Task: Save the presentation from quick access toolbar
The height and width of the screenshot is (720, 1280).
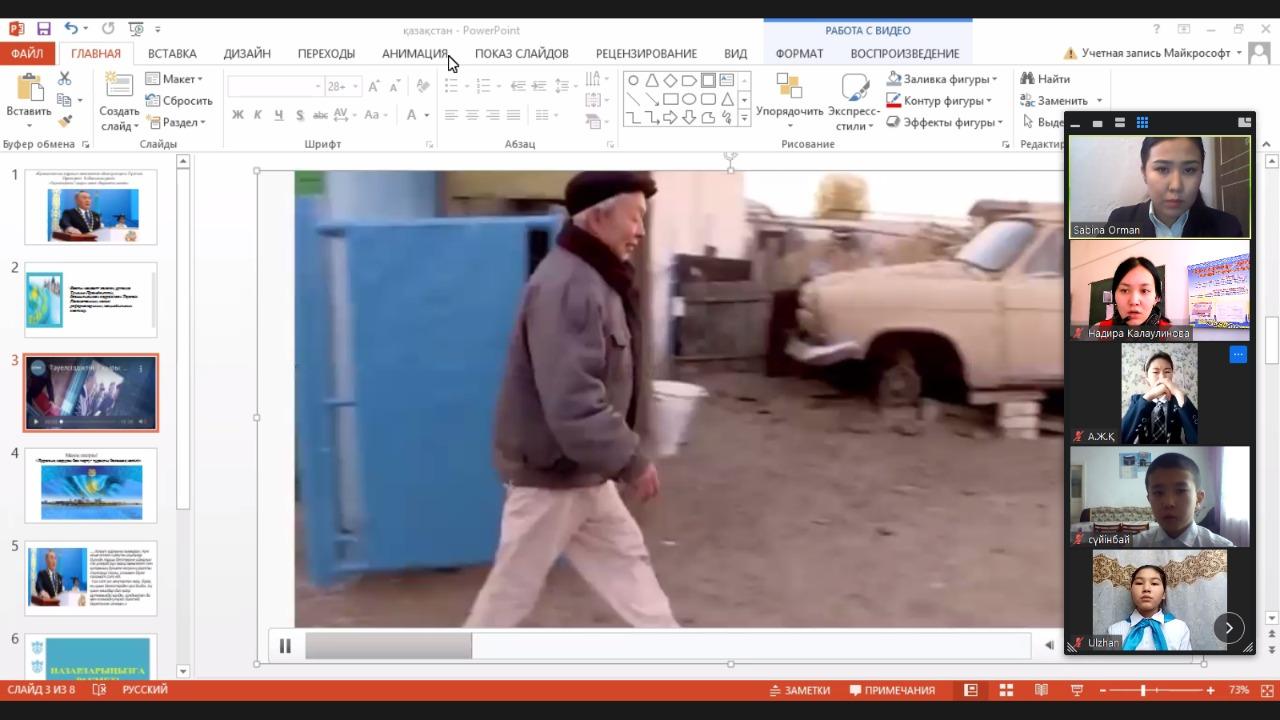Action: [x=43, y=29]
